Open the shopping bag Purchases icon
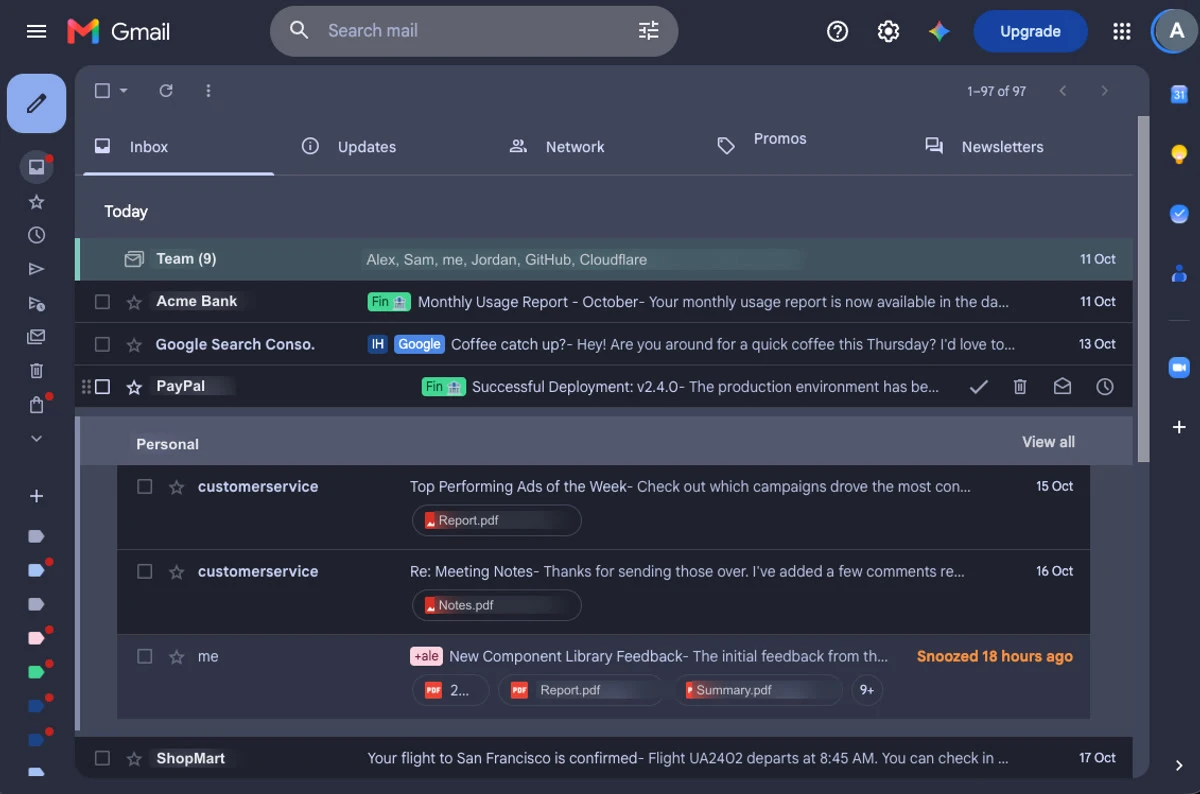This screenshot has width=1200, height=794. click(x=37, y=405)
